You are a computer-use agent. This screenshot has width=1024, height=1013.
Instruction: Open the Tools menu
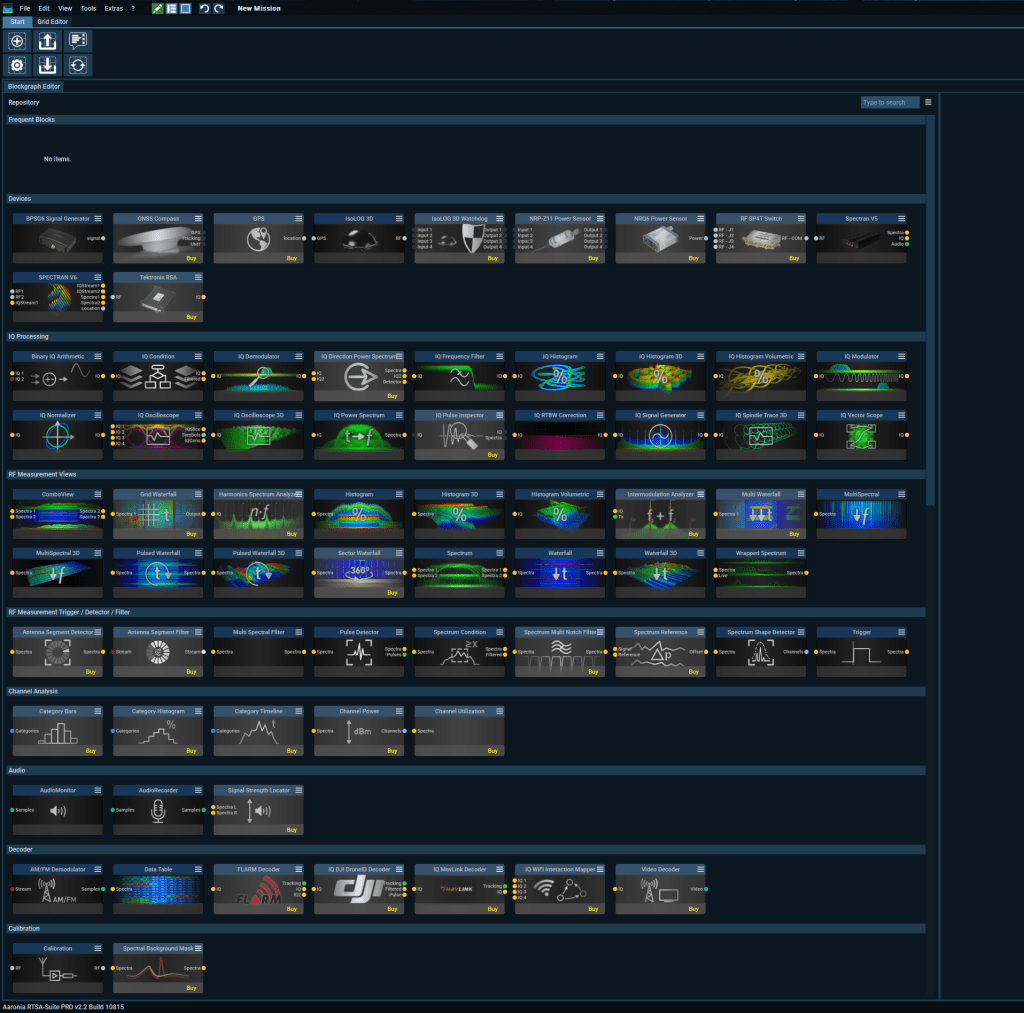pos(89,8)
